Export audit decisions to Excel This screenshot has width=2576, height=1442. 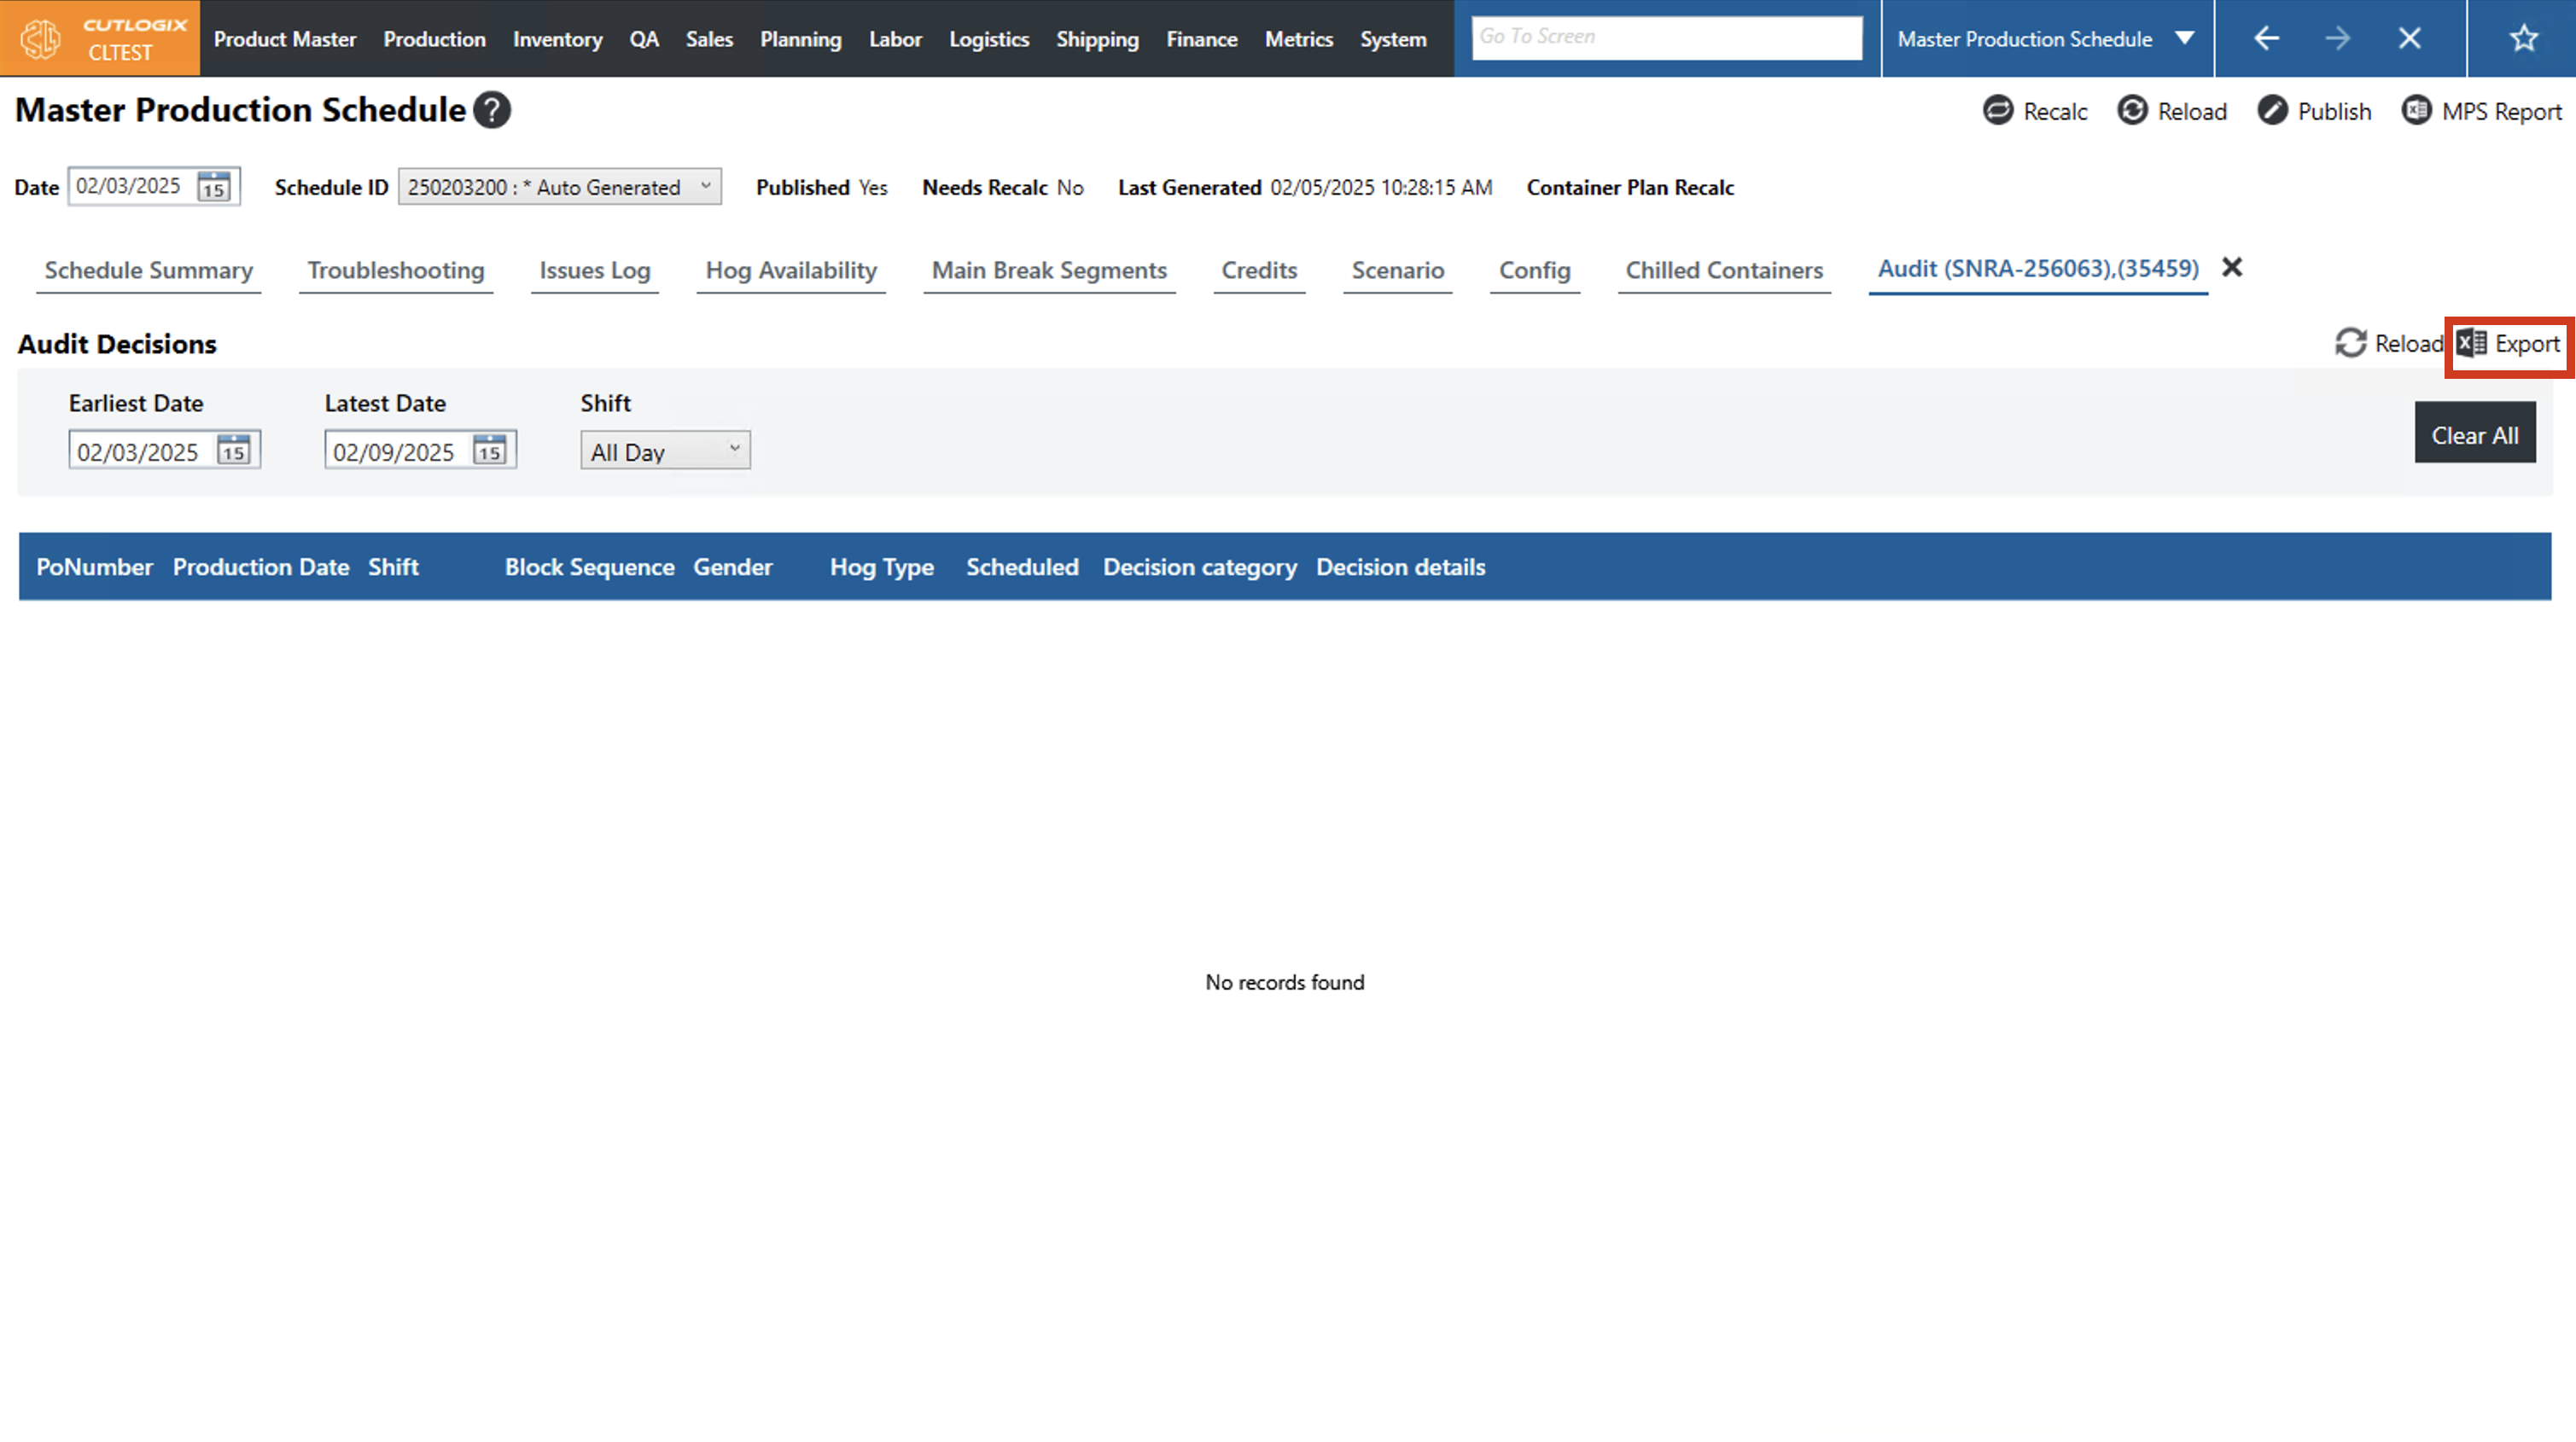(2508, 344)
